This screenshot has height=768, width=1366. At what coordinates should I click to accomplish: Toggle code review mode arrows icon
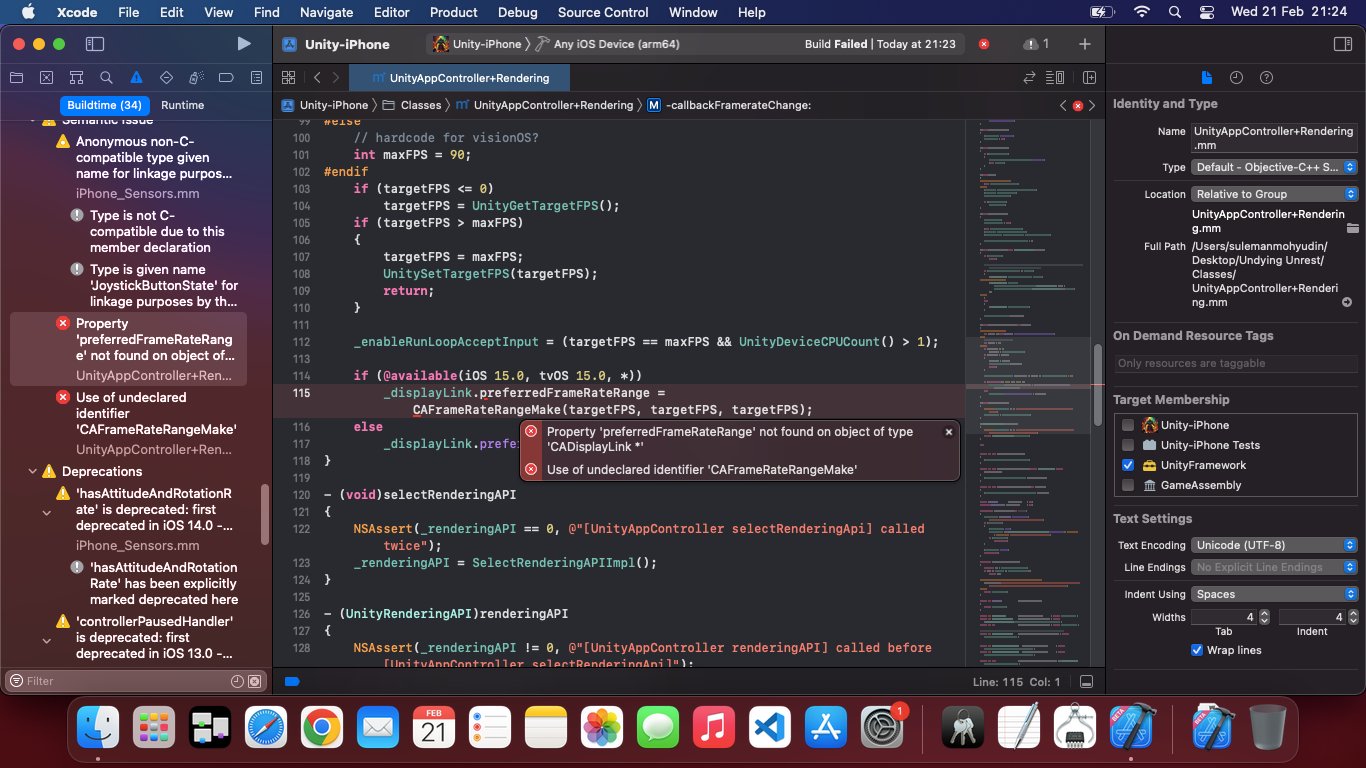[x=1029, y=78]
